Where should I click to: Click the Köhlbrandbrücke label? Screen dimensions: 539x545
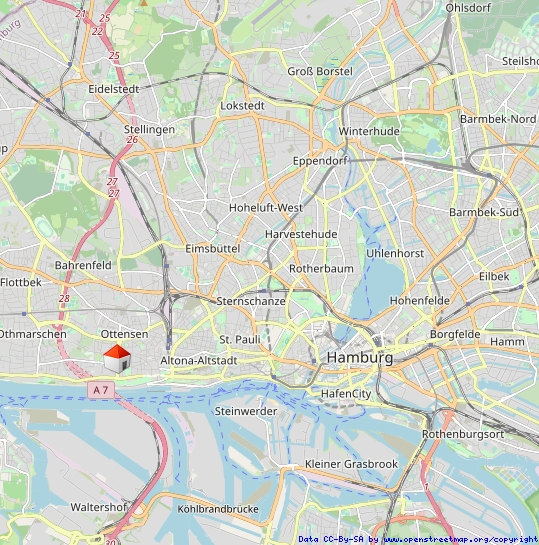(x=218, y=509)
